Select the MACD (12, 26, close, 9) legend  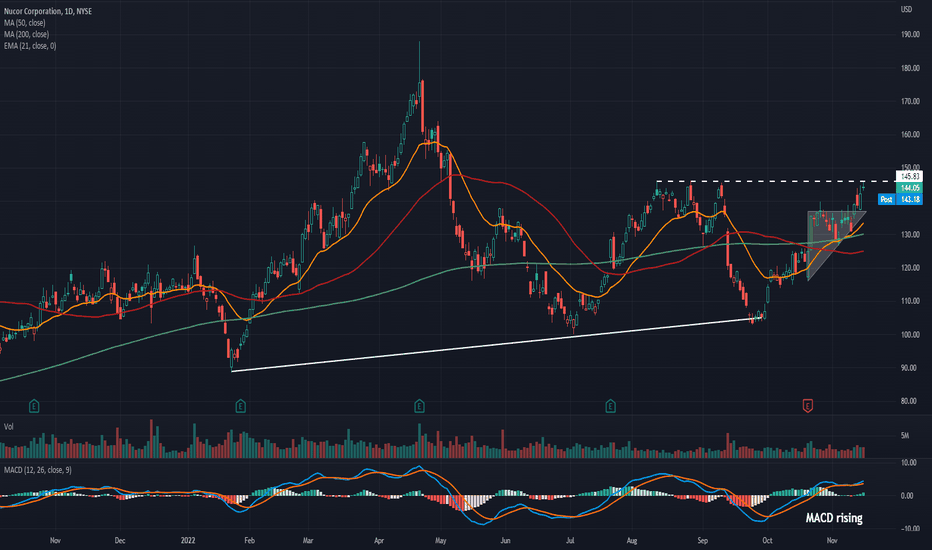[37, 470]
